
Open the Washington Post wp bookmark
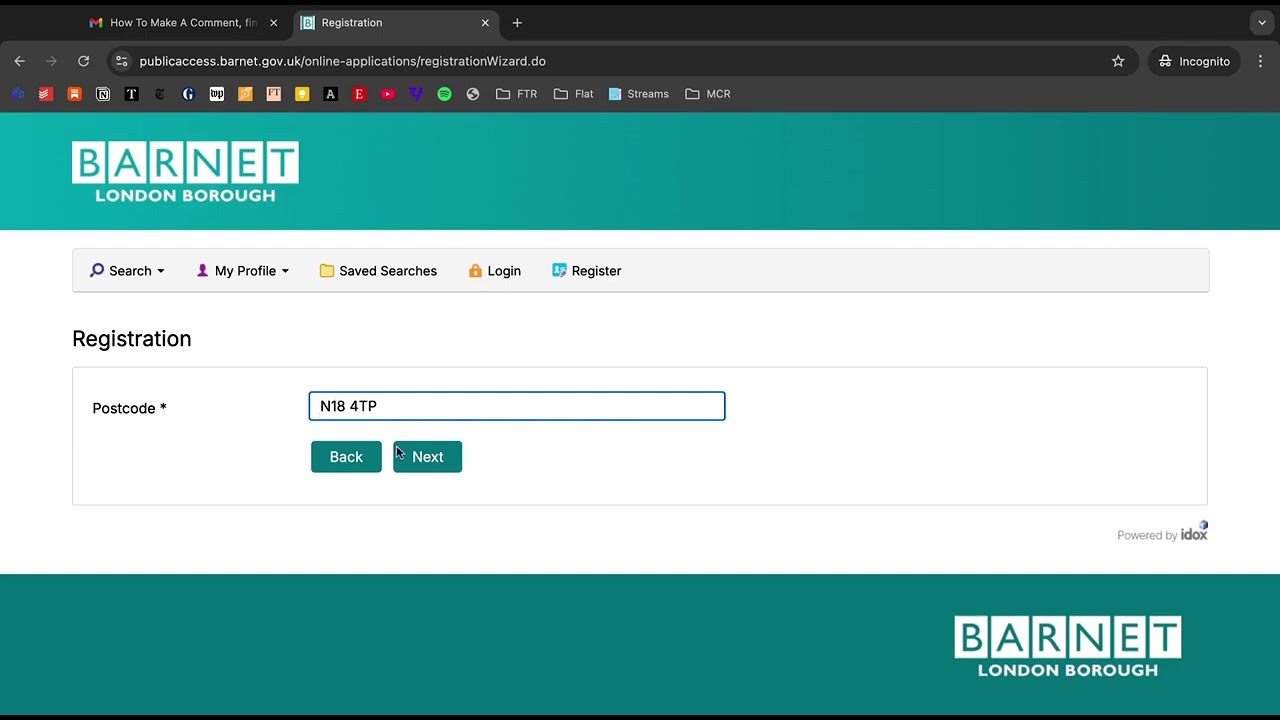pos(217,94)
